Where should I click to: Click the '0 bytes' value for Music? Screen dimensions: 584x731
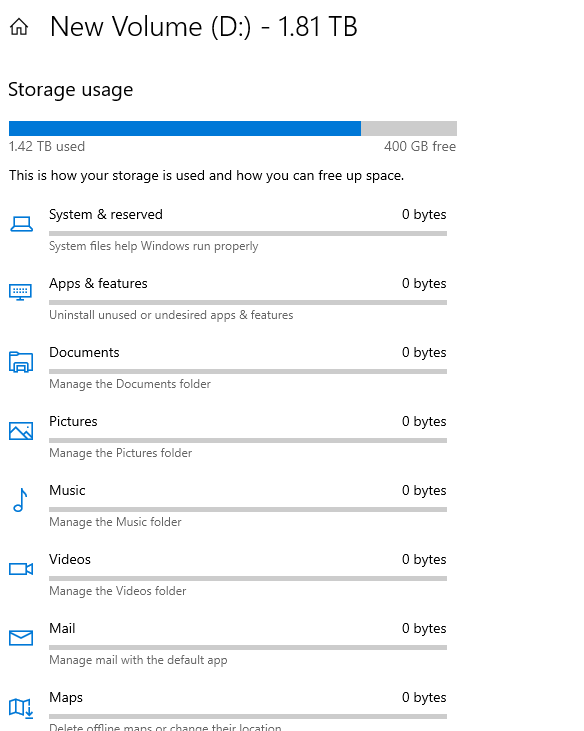(424, 490)
